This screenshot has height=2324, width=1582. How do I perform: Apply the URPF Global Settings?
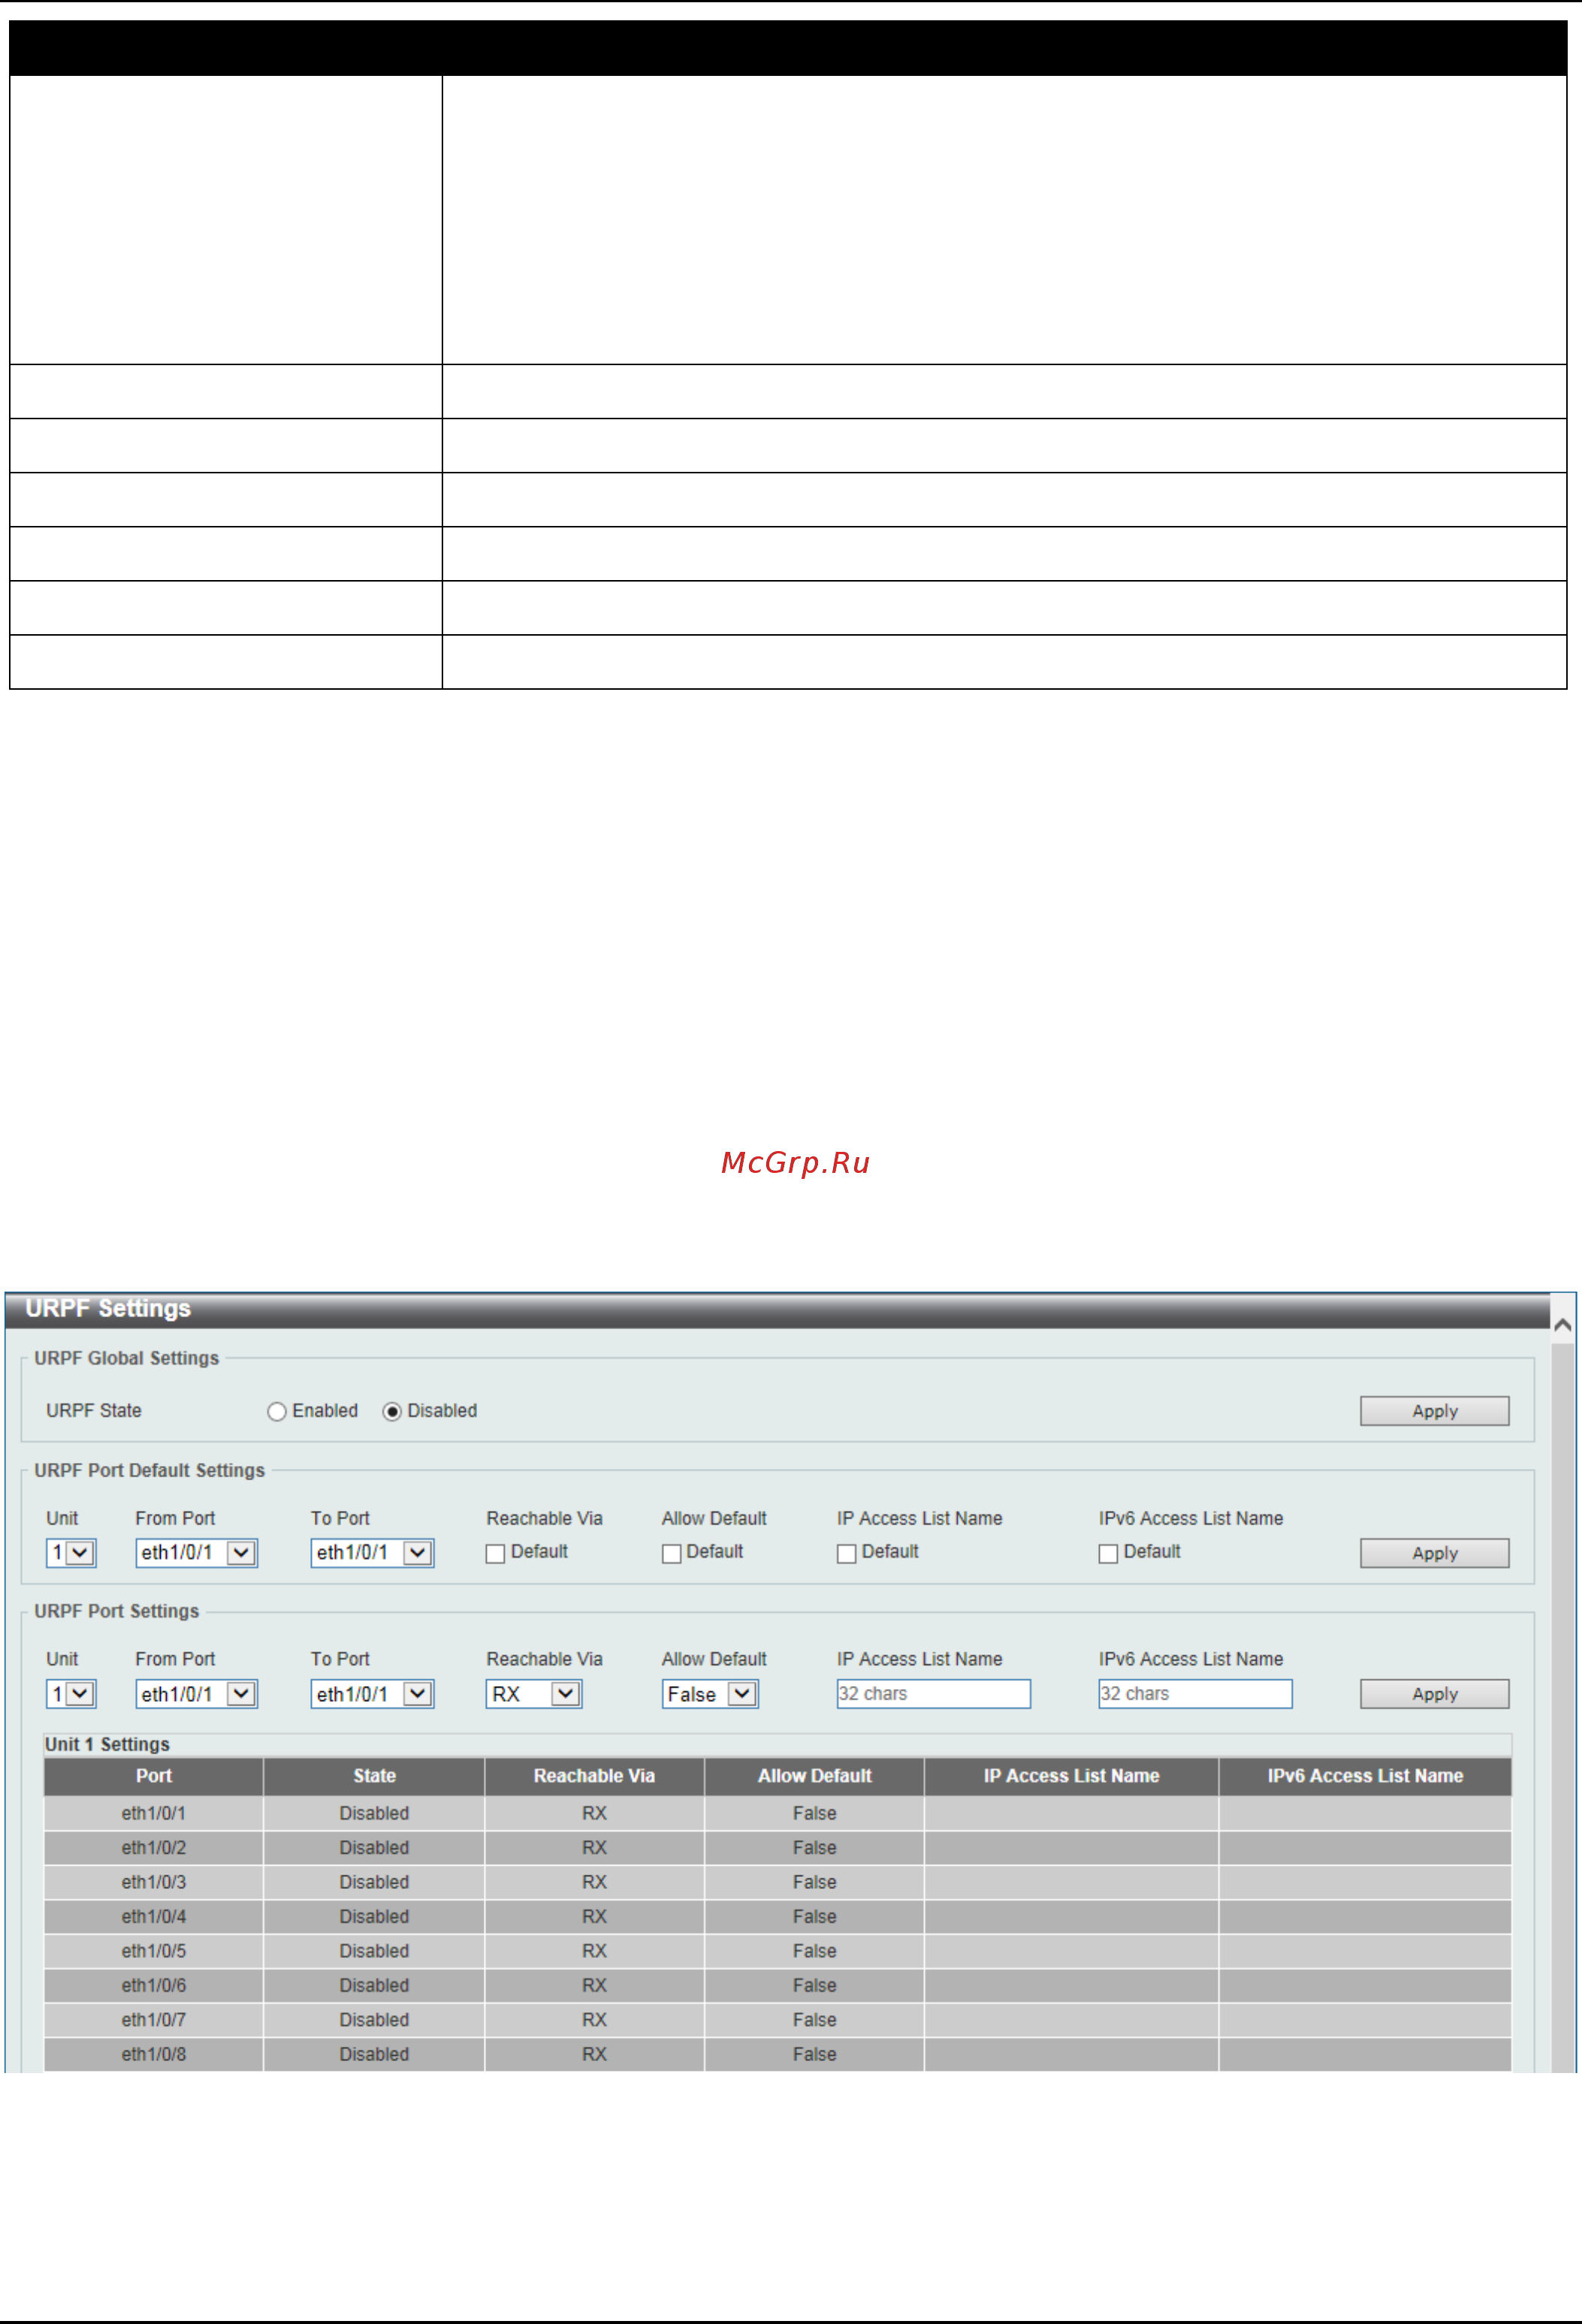(1434, 1411)
